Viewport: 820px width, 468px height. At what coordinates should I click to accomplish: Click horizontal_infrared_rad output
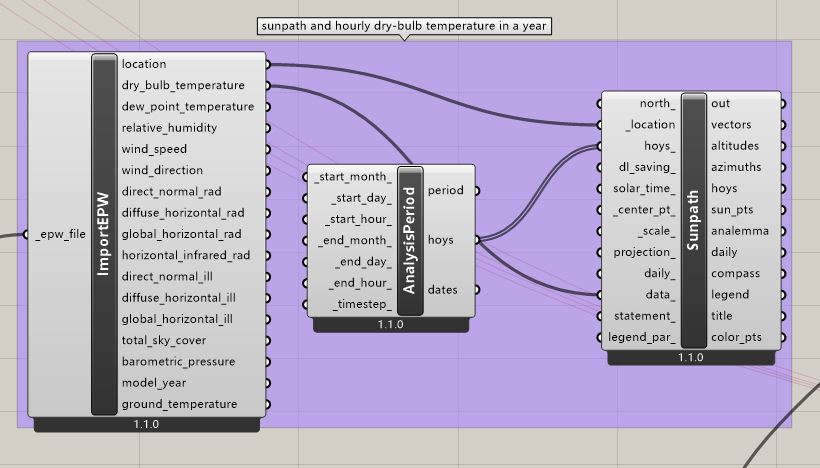[186, 255]
